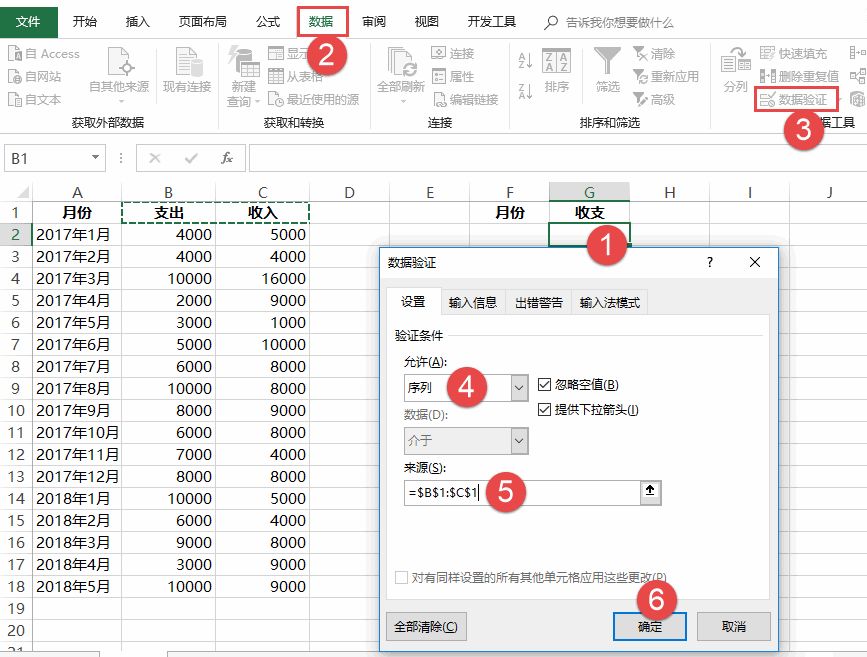Toggle 忽略空值 checkbox
Screen dimensions: 867x657
click(x=545, y=384)
